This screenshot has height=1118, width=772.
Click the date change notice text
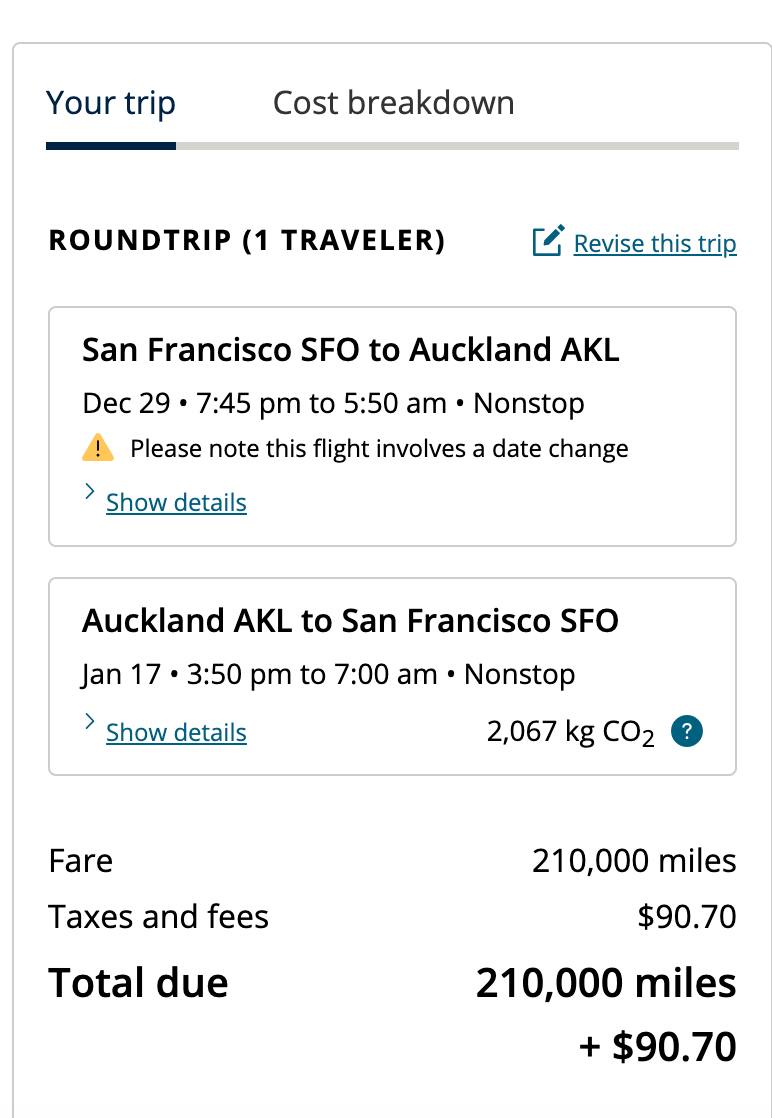click(x=379, y=449)
